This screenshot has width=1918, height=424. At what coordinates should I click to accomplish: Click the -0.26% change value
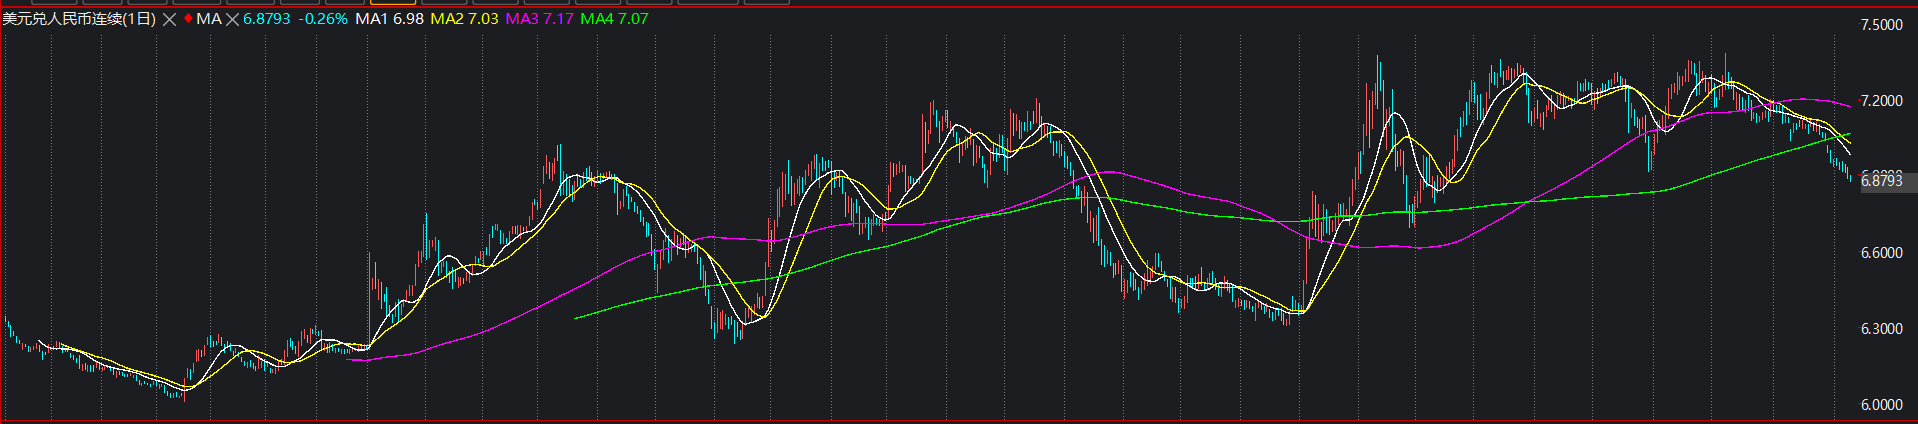click(x=323, y=19)
